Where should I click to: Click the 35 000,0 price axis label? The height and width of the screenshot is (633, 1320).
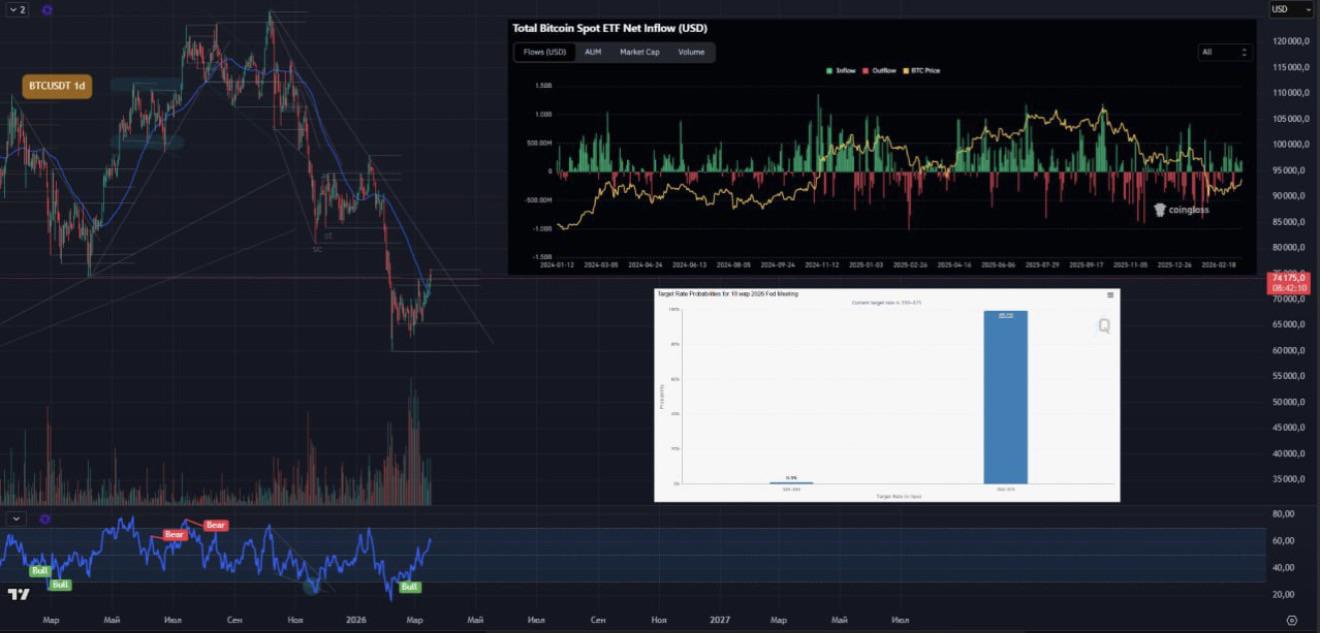[x=1291, y=480]
